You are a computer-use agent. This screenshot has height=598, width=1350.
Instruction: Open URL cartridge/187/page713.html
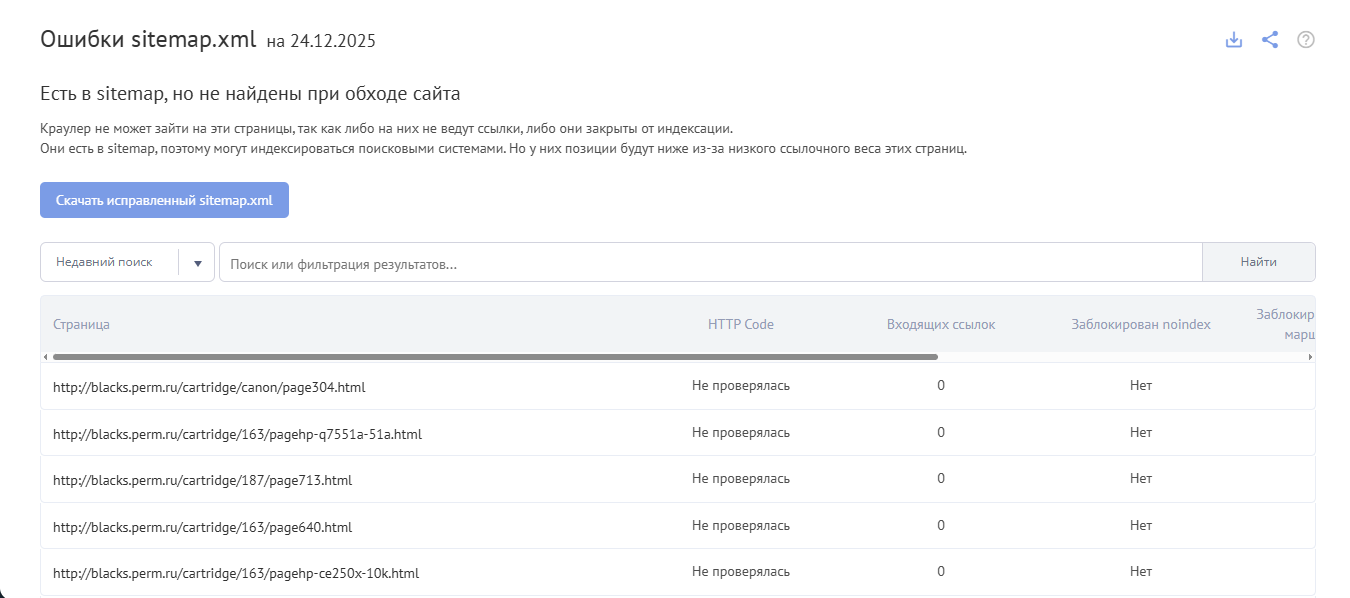tap(202, 480)
